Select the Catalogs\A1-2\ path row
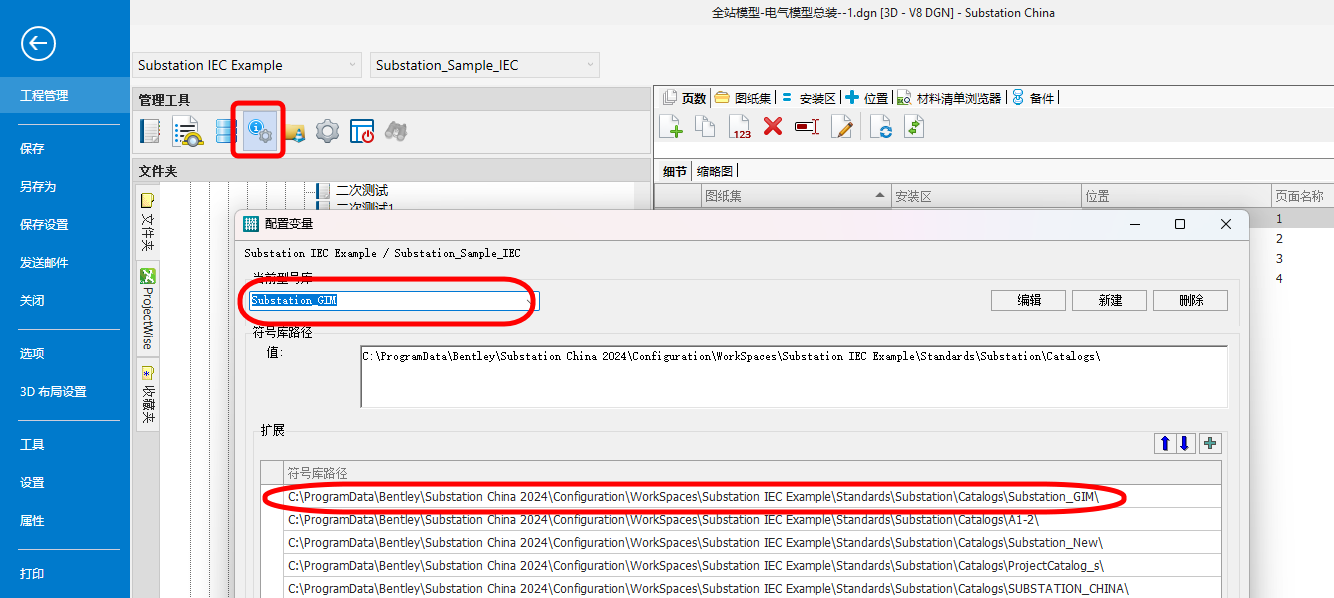The height and width of the screenshot is (598, 1334). pyautogui.click(x=753, y=519)
